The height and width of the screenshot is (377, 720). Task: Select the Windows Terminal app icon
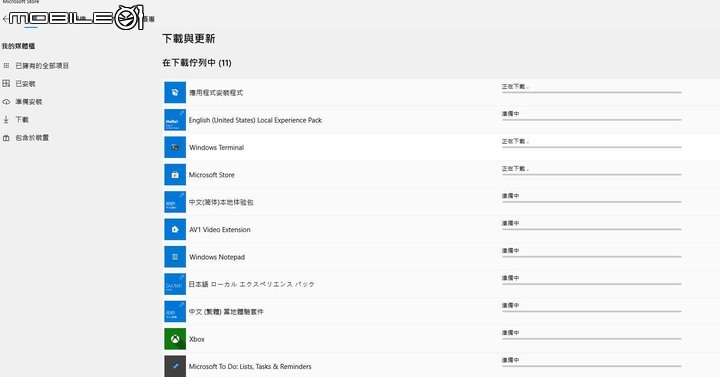175,147
